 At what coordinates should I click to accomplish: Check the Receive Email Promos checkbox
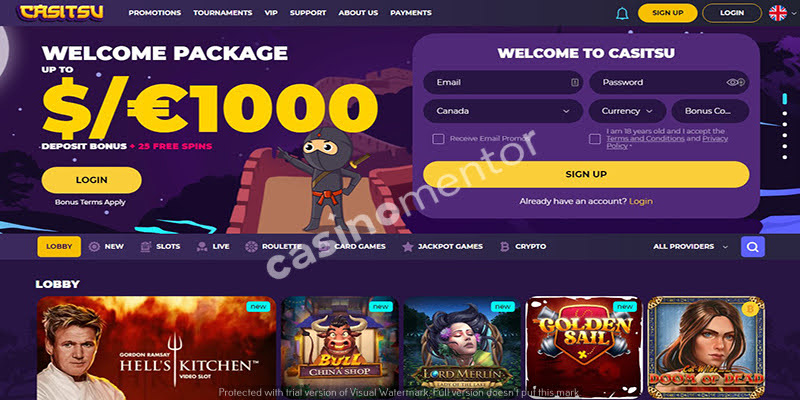[438, 139]
